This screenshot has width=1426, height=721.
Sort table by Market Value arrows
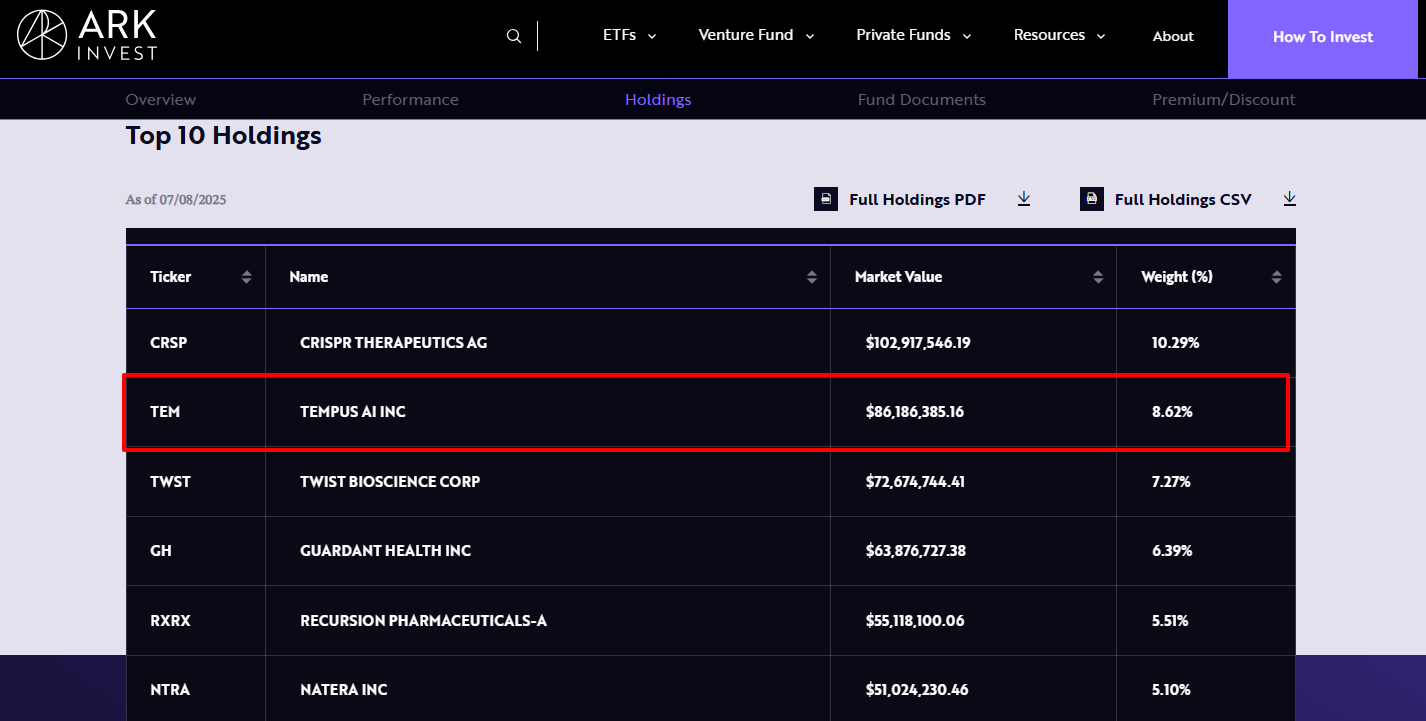tap(1098, 277)
